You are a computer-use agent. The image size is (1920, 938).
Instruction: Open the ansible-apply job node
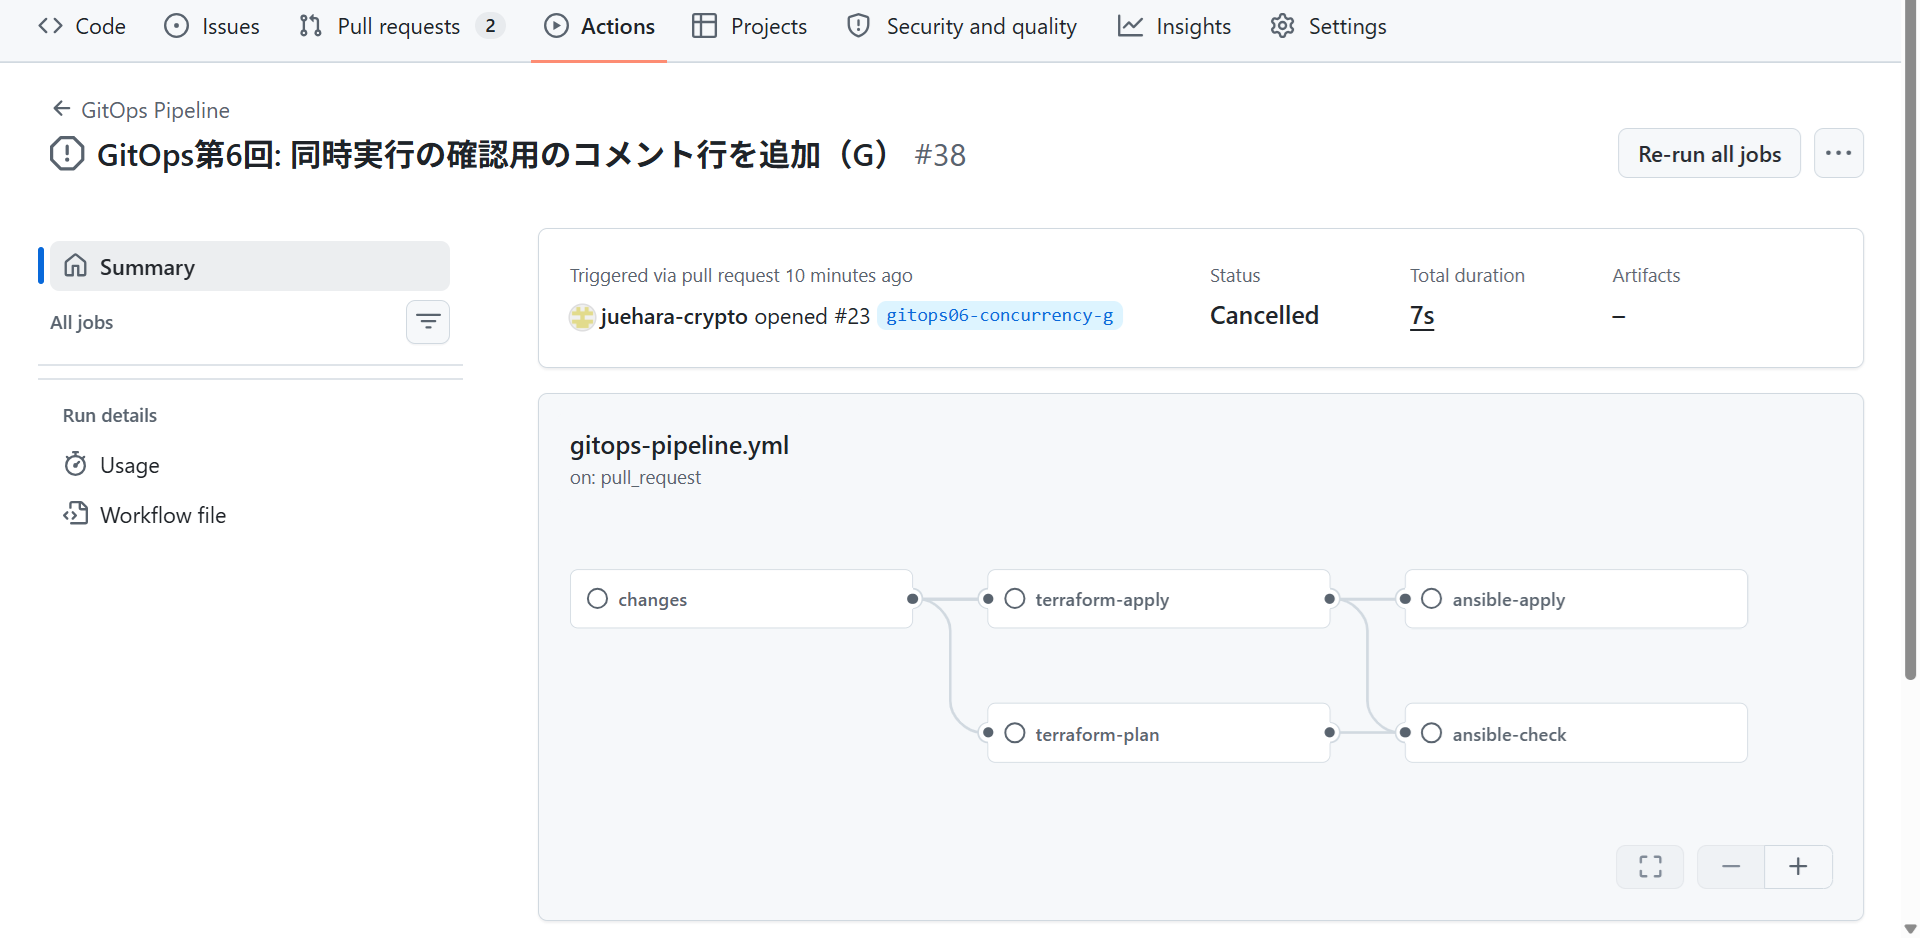coord(1576,599)
